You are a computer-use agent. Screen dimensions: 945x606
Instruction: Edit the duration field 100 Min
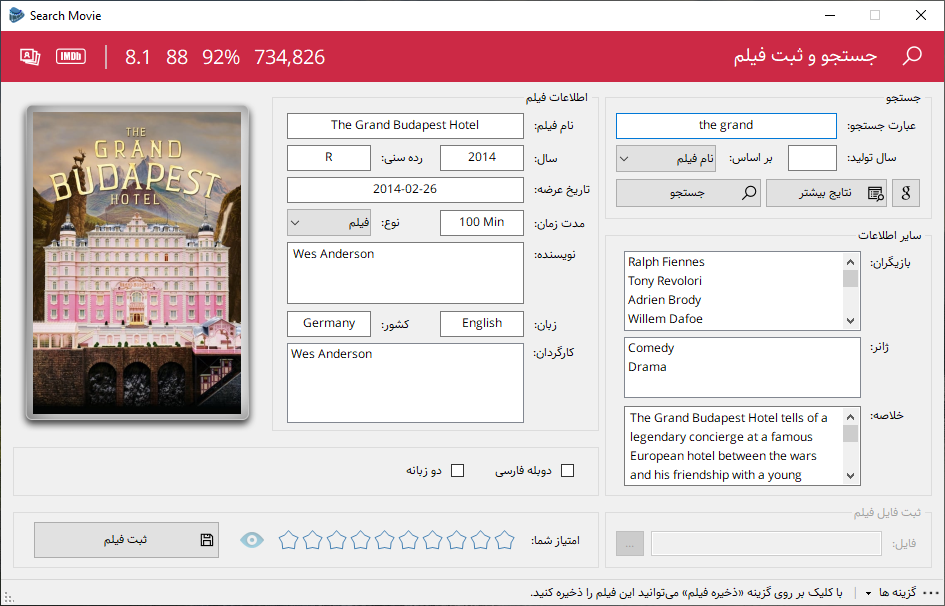pyautogui.click(x=482, y=222)
